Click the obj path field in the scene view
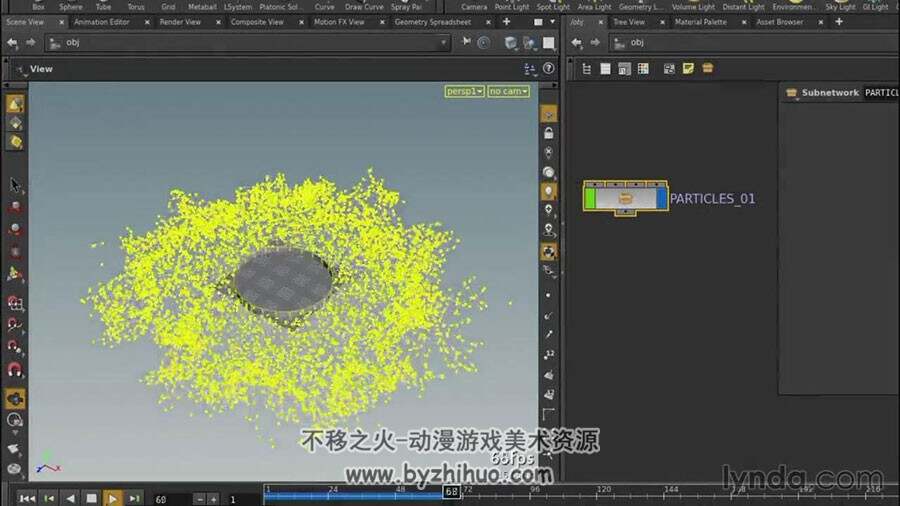This screenshot has width=900, height=506. (247, 42)
